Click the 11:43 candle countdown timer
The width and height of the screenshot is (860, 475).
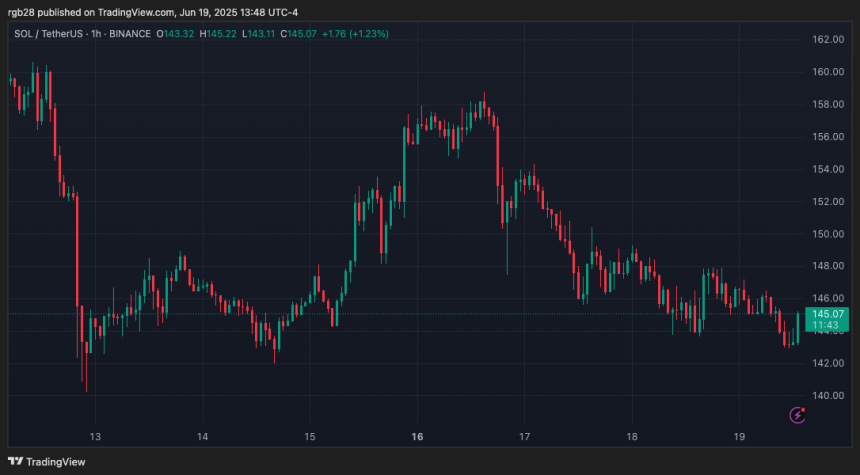point(825,325)
